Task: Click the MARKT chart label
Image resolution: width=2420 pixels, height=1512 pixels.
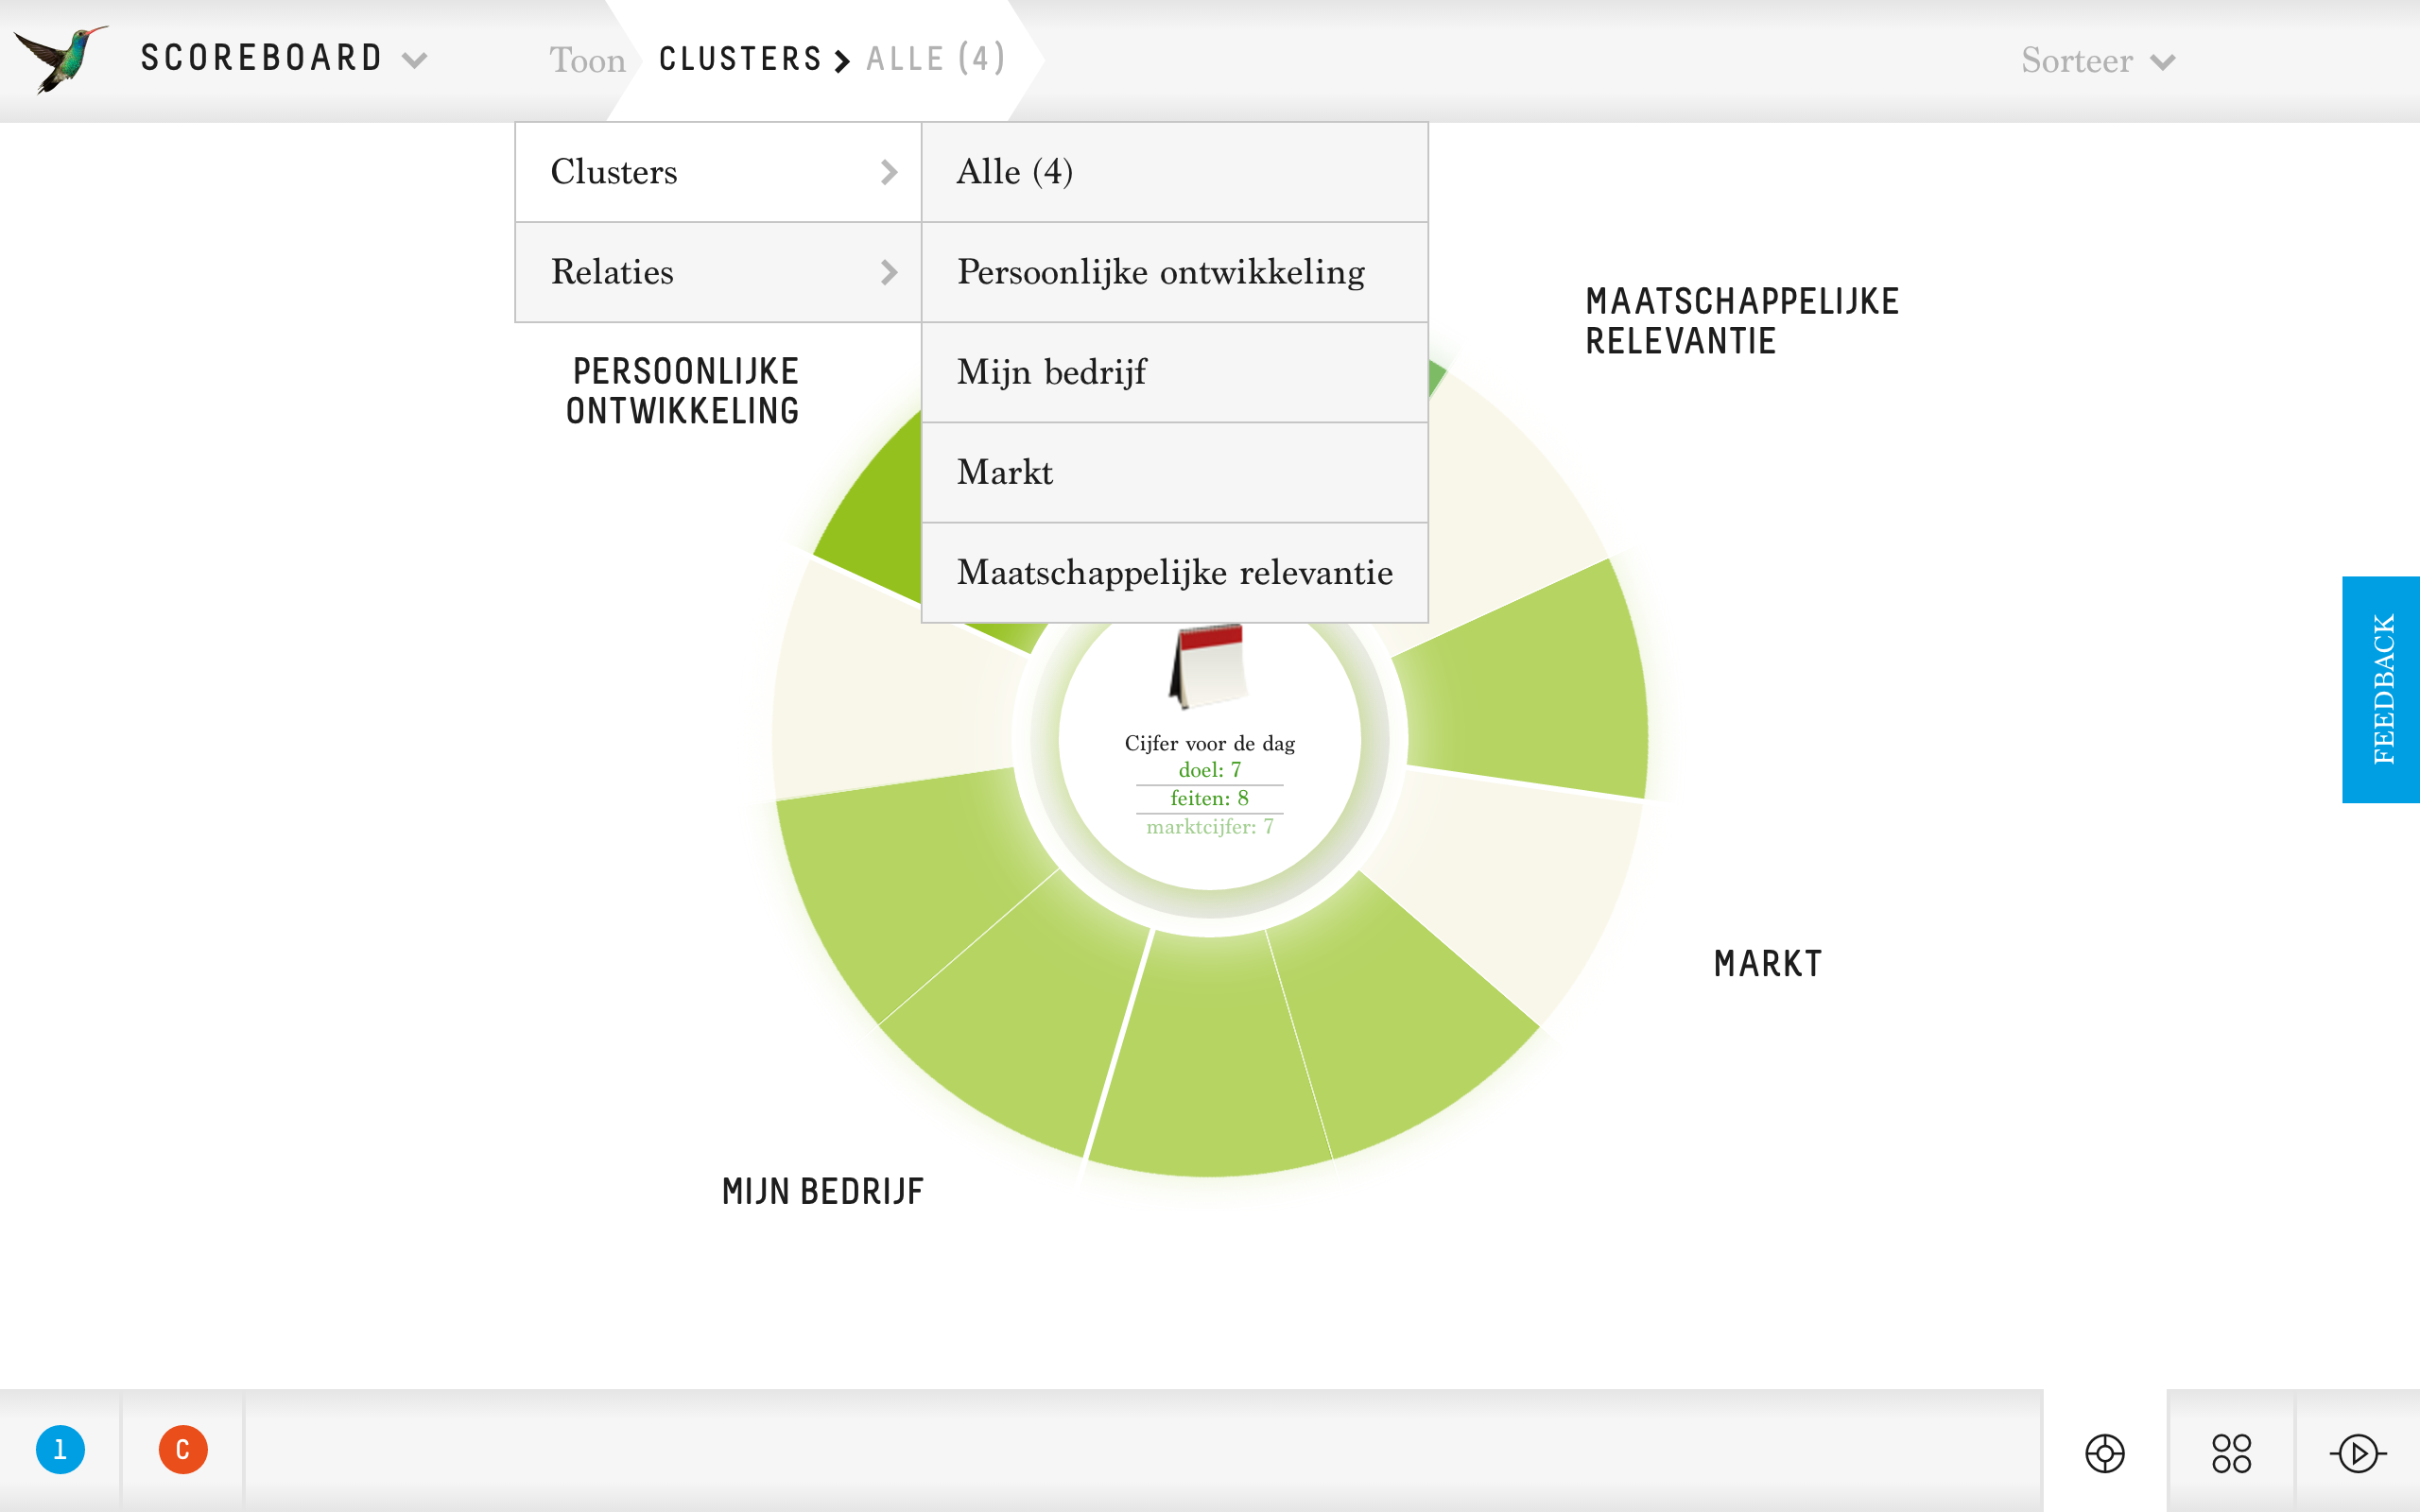Action: (x=1768, y=964)
